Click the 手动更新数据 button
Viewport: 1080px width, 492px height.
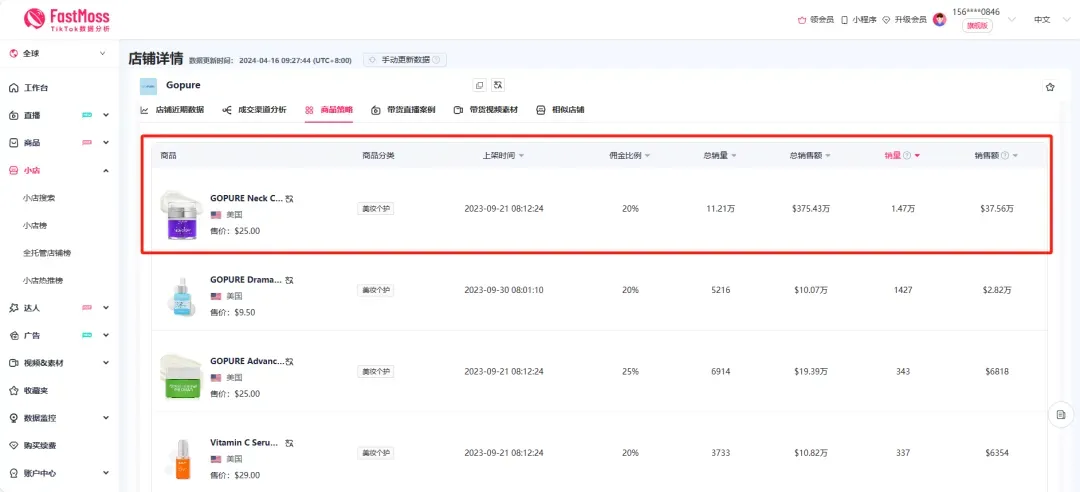(405, 60)
